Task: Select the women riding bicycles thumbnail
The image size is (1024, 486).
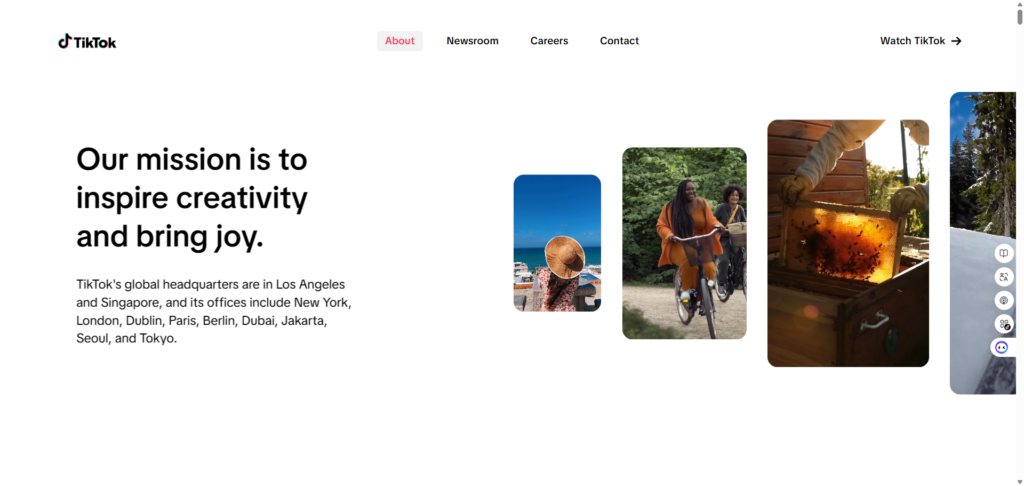Action: coord(684,243)
